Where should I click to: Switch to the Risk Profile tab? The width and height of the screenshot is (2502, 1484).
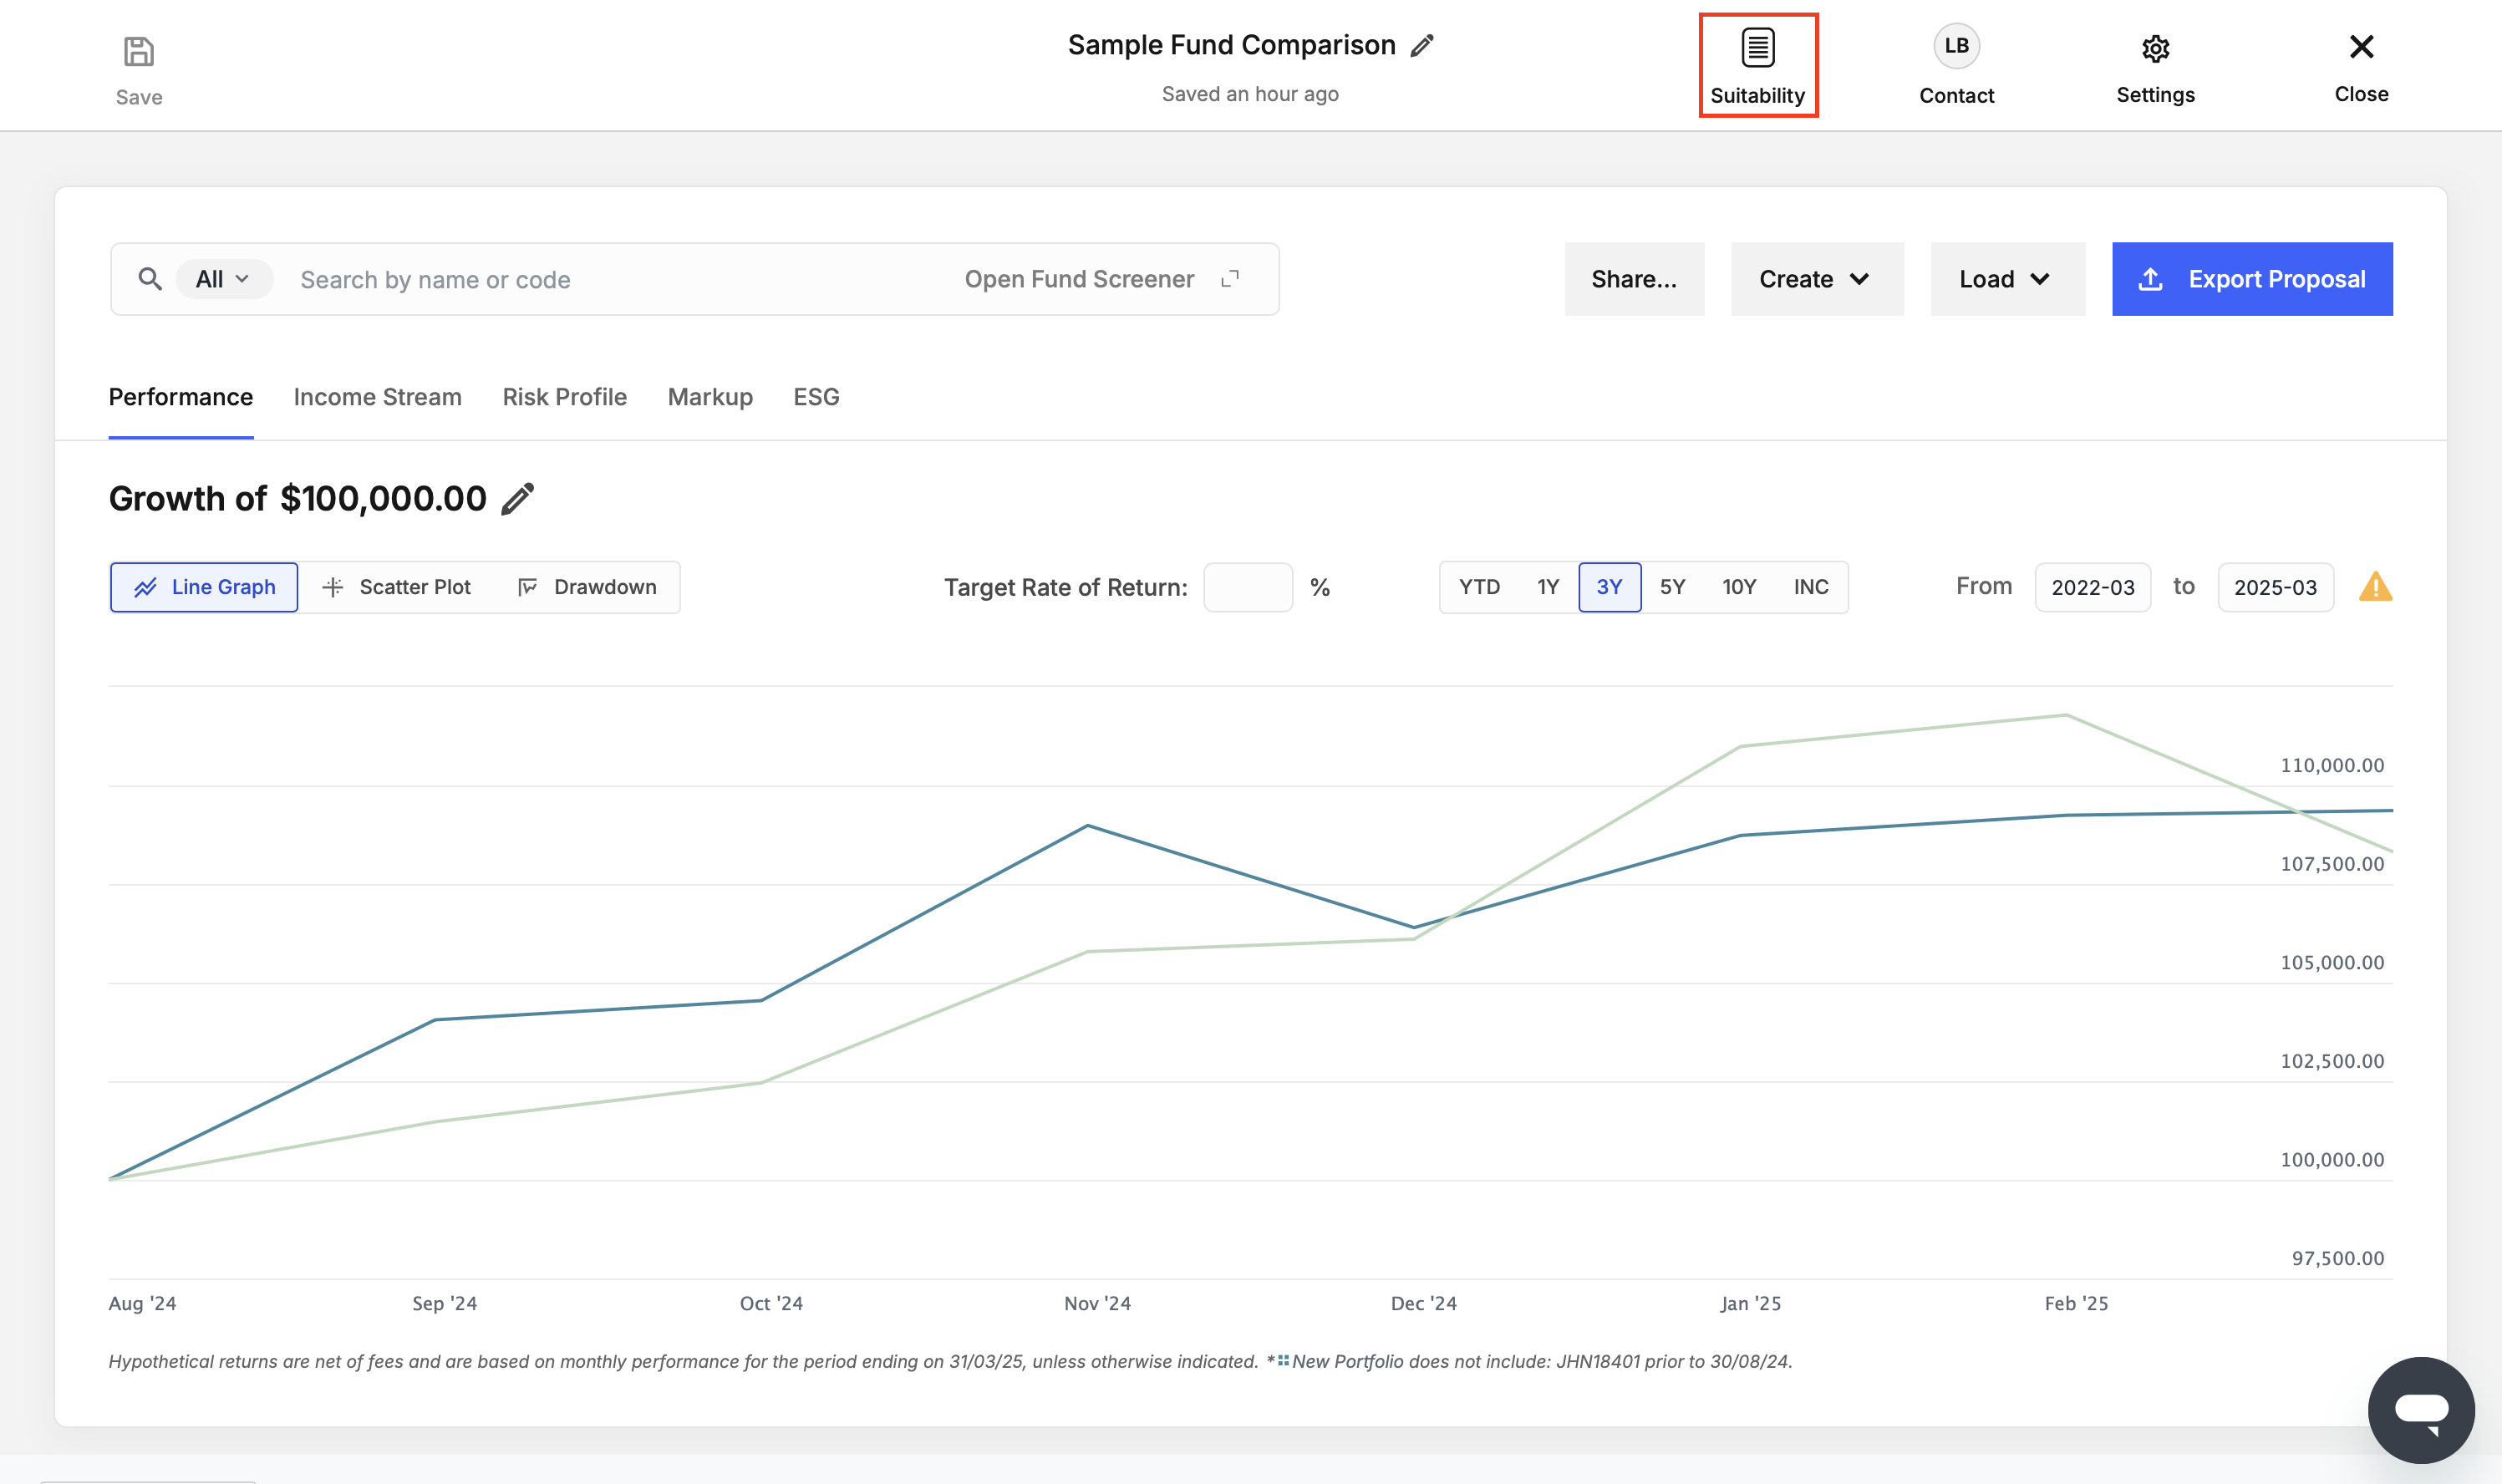(564, 397)
